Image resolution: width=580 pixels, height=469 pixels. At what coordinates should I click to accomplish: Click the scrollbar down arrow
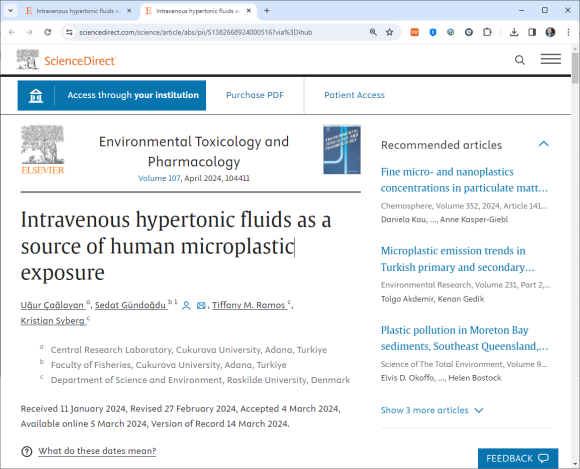click(x=575, y=464)
